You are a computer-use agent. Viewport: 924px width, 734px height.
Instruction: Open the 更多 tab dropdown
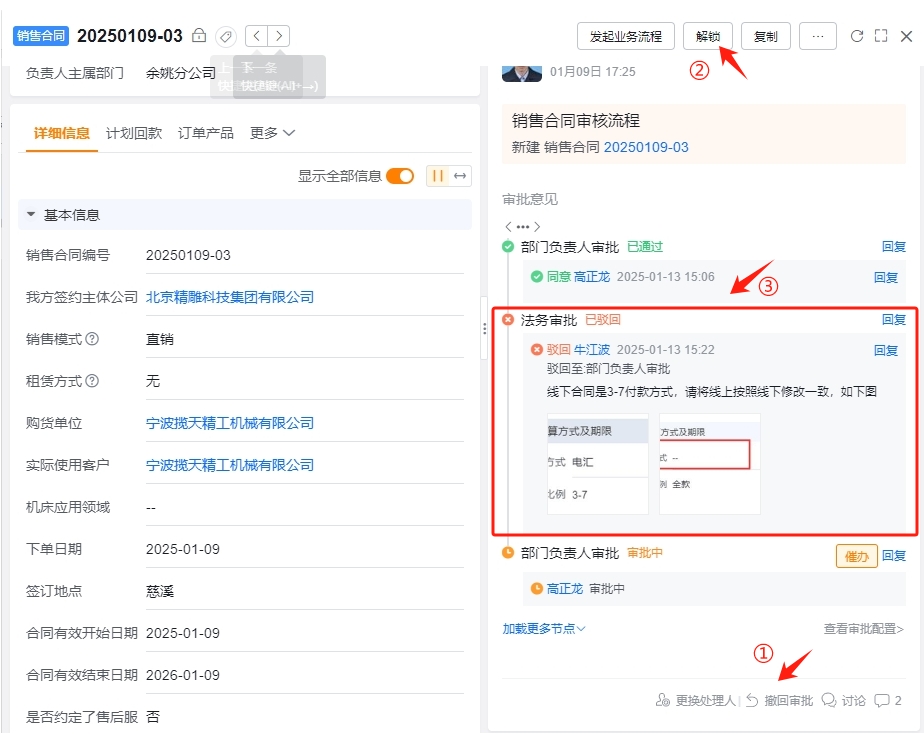(x=272, y=133)
